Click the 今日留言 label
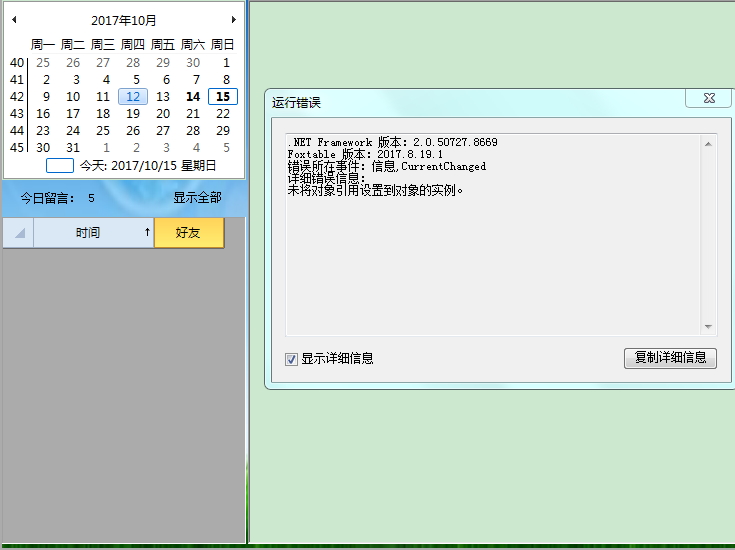The width and height of the screenshot is (735, 550). point(47,198)
